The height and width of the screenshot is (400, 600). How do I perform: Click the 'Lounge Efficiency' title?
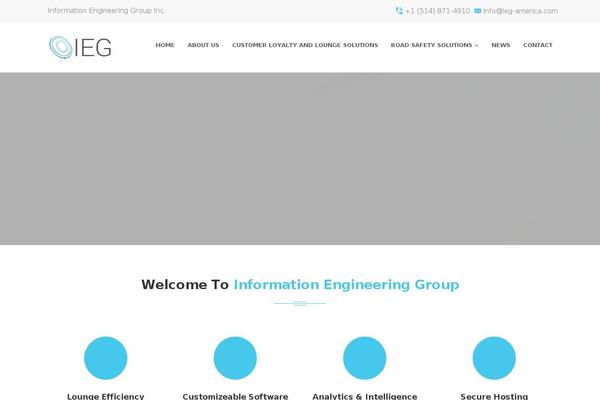106,396
